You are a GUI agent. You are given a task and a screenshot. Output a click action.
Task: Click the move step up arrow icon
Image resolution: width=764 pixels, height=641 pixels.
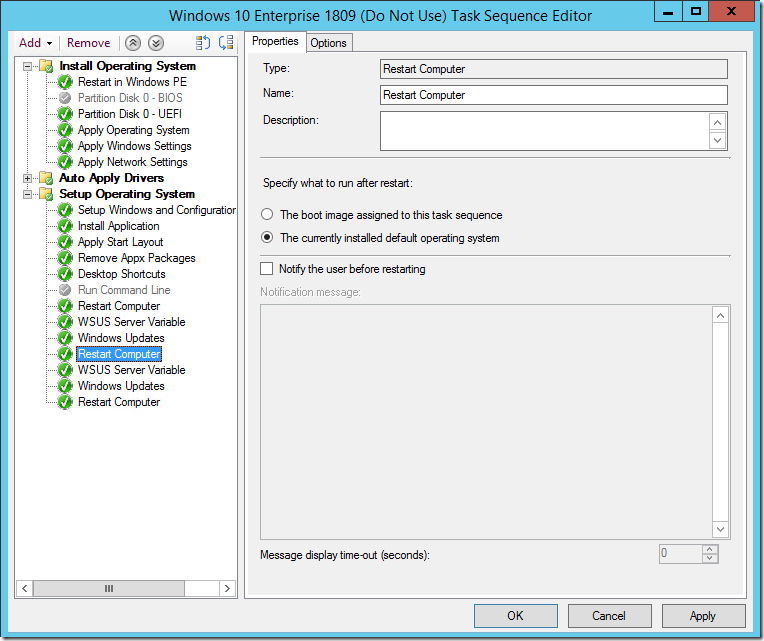(133, 43)
